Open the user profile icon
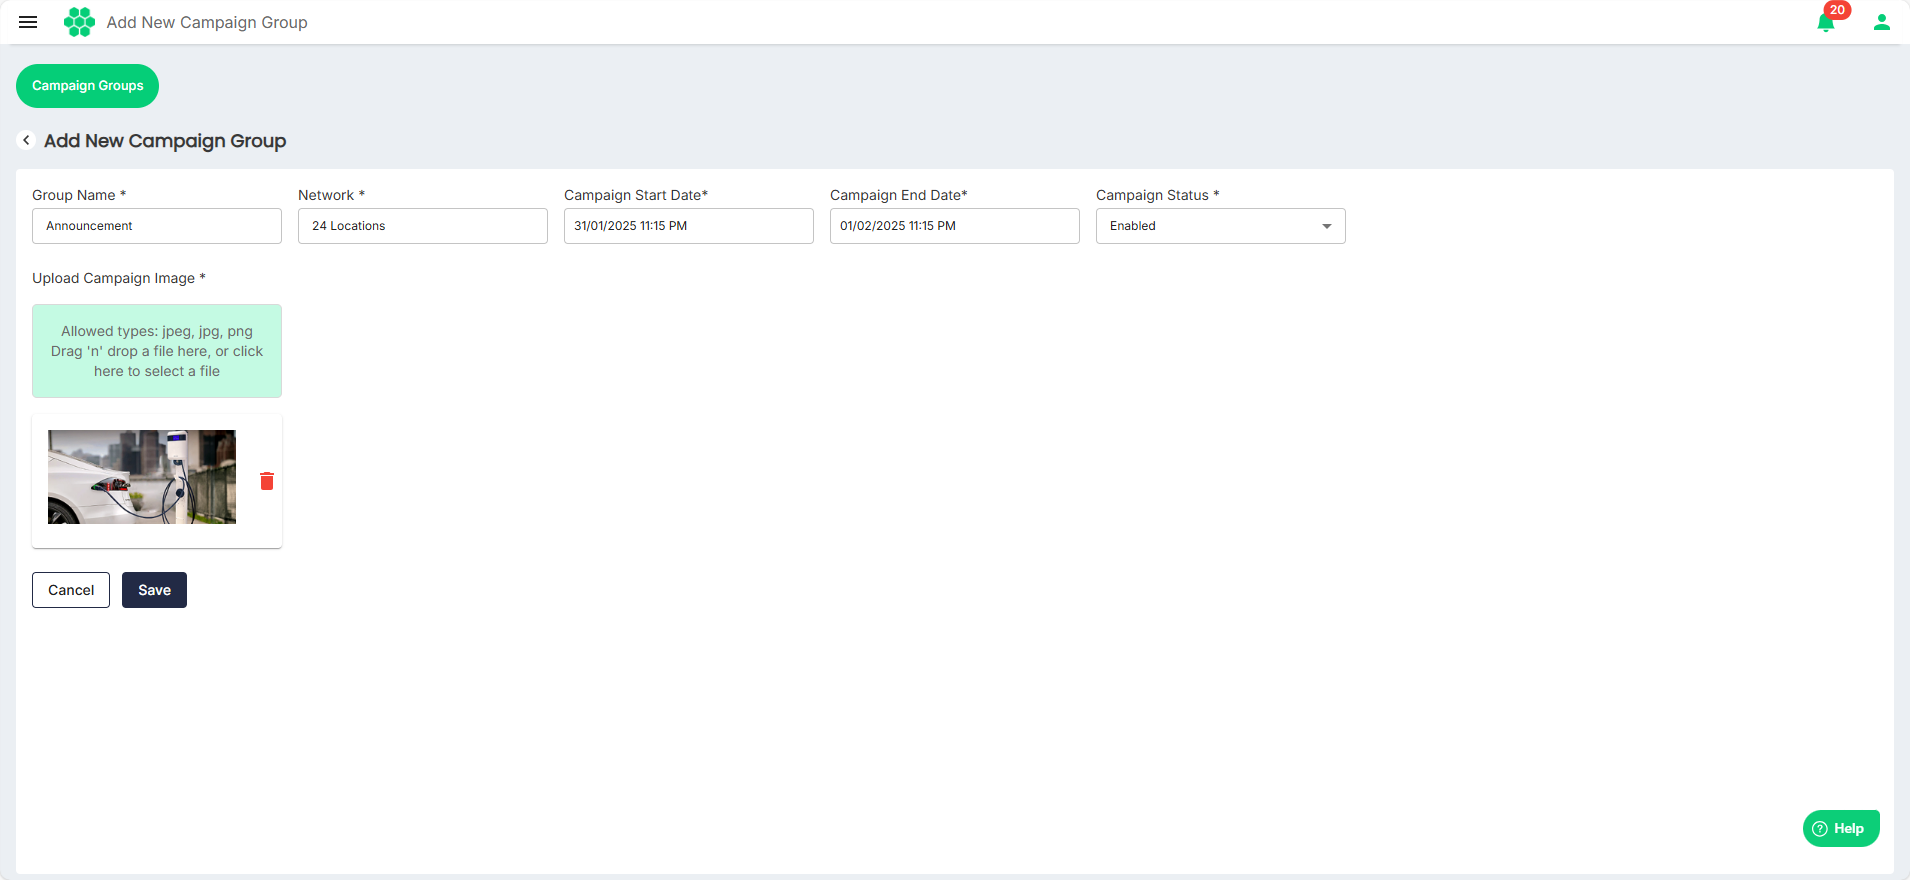This screenshot has height=880, width=1910. (1881, 22)
